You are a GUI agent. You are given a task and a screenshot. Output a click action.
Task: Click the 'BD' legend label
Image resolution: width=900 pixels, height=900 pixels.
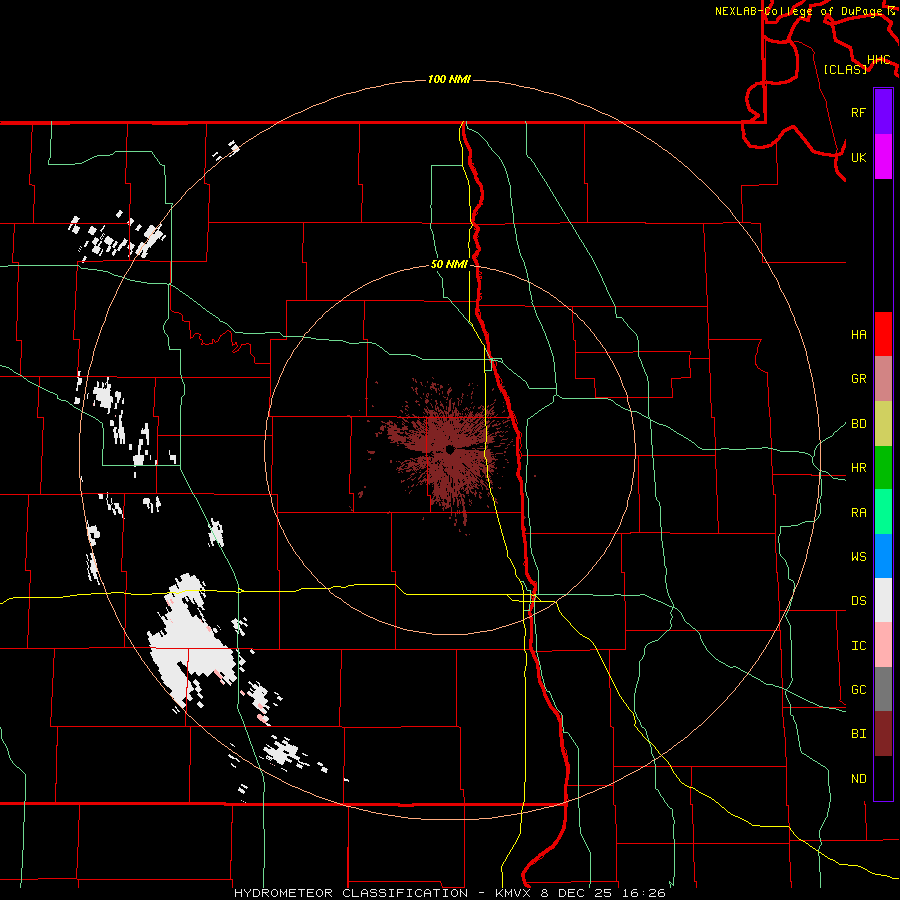tap(858, 424)
